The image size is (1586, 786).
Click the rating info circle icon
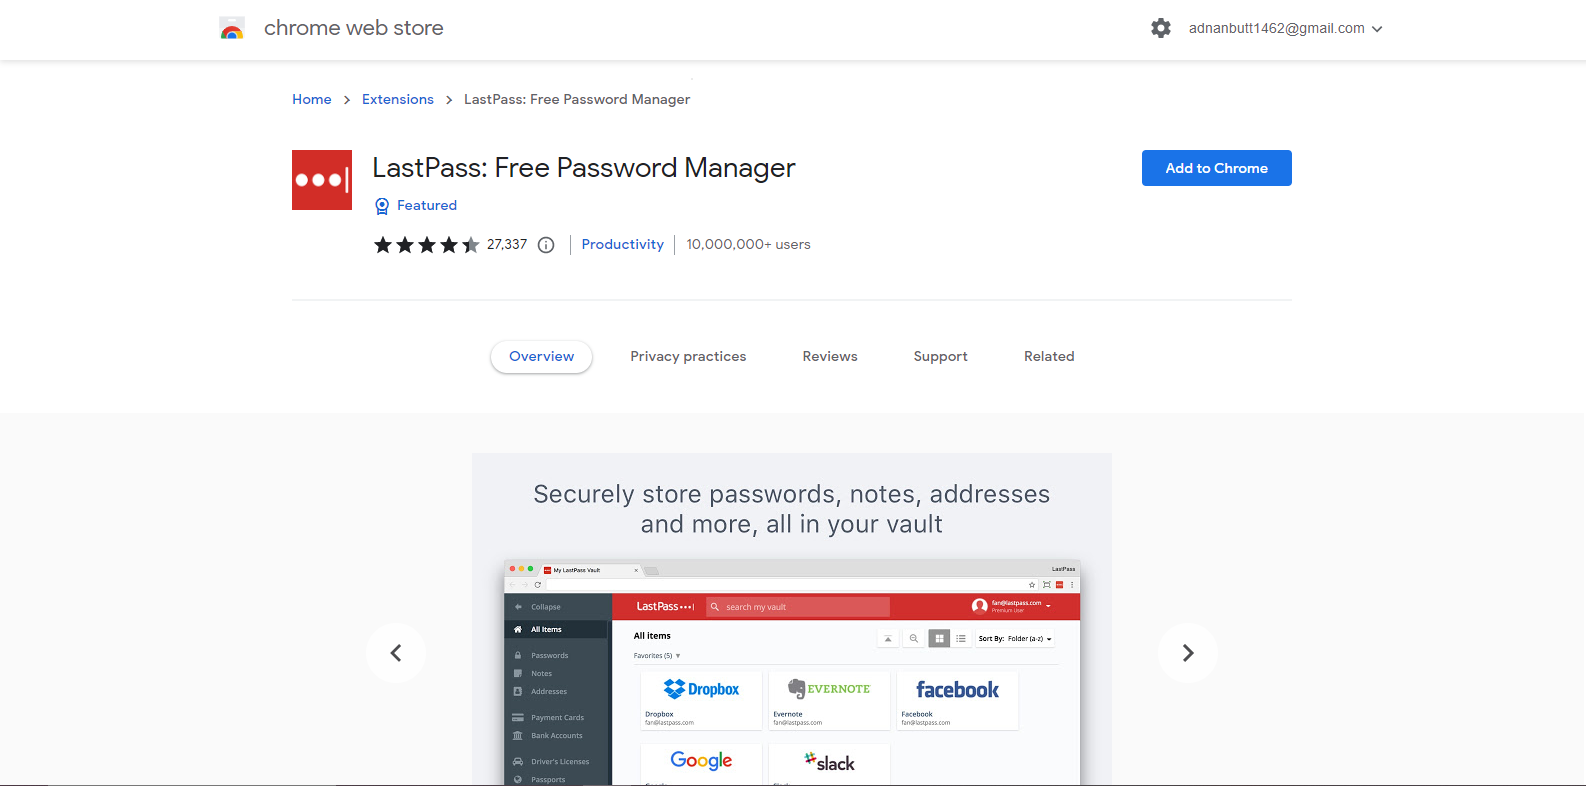point(546,245)
